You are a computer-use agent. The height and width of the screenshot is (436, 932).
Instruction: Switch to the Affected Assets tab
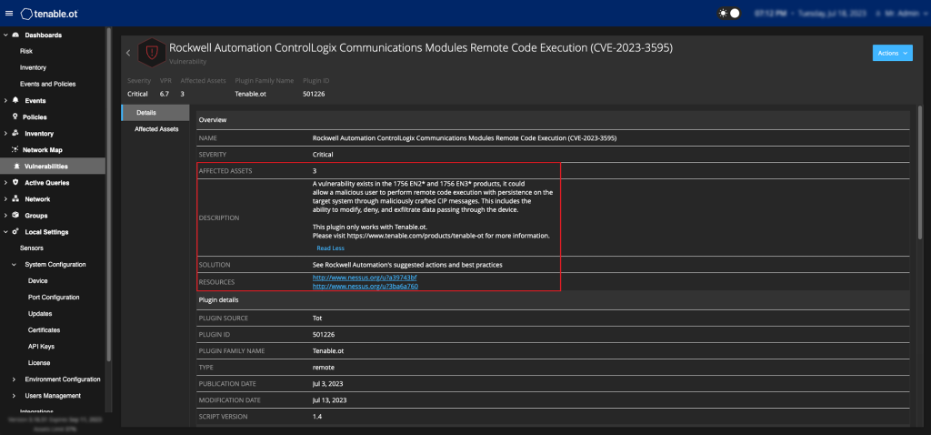[155, 129]
